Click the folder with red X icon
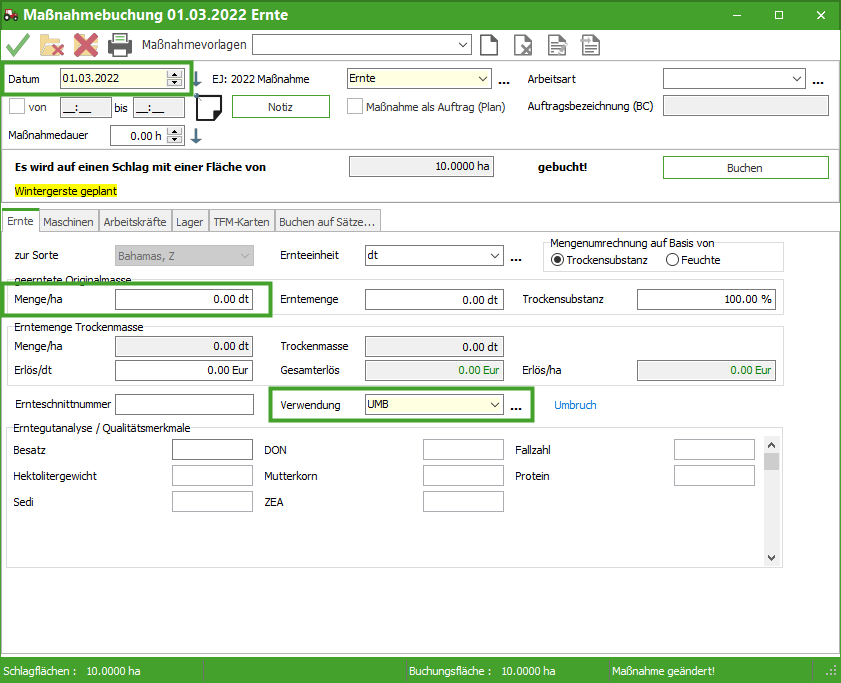 click(52, 45)
